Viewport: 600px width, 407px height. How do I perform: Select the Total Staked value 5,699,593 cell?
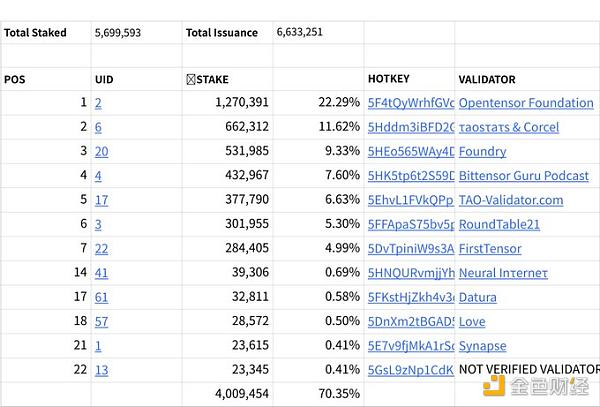[118, 33]
